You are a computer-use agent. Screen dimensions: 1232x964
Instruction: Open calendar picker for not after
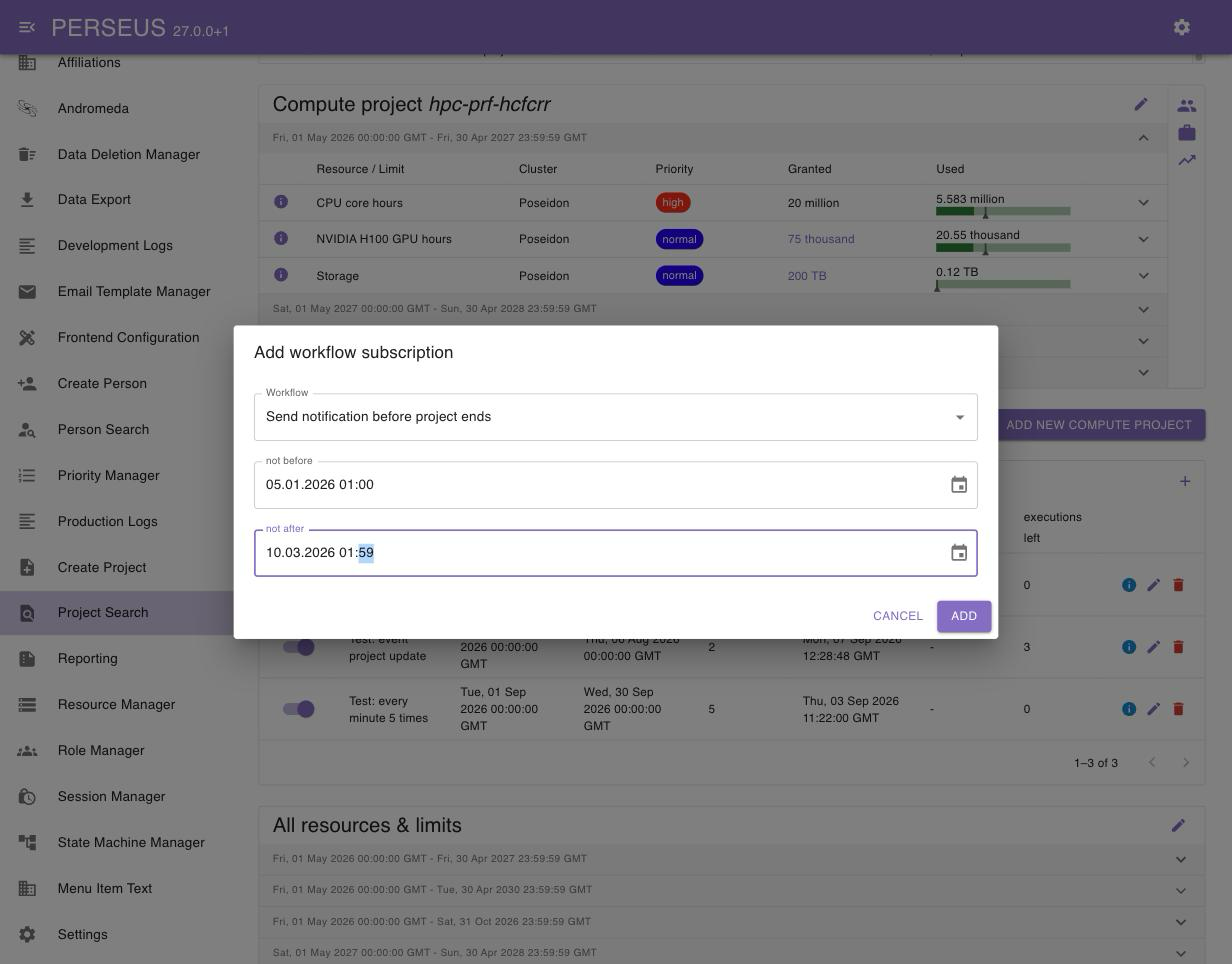[959, 553]
